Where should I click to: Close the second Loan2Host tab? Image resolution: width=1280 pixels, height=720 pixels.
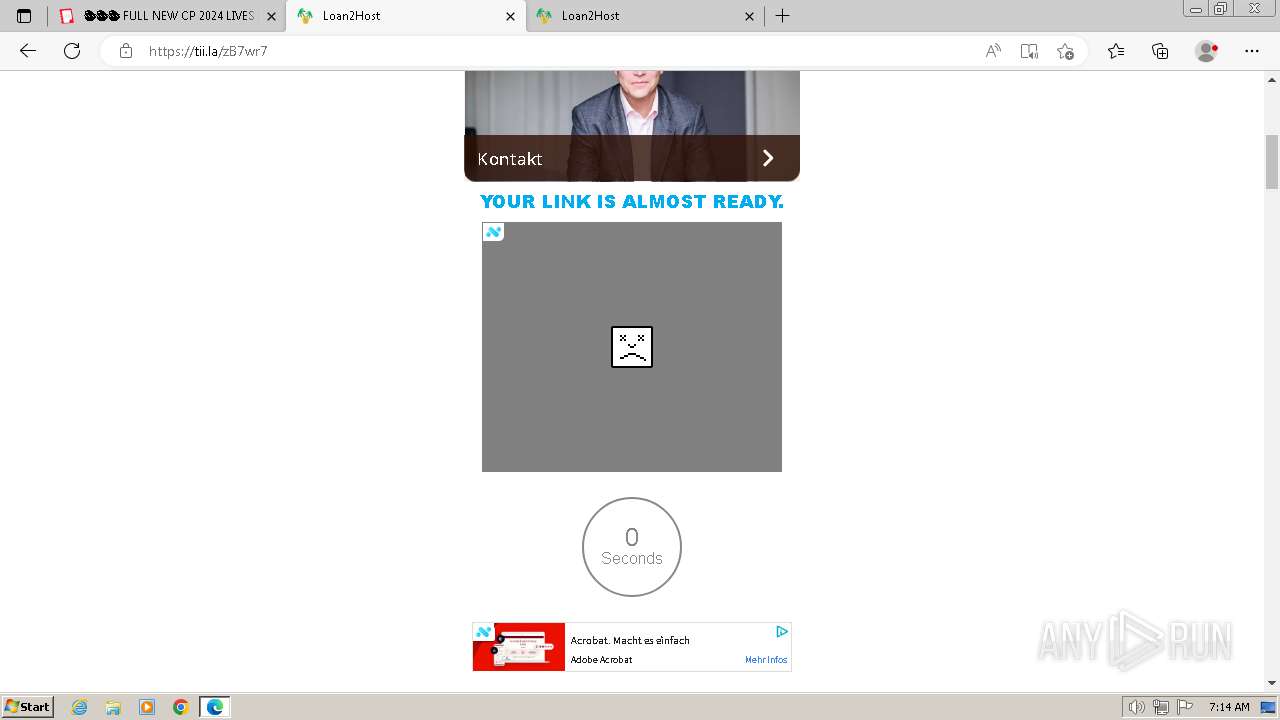pos(750,16)
